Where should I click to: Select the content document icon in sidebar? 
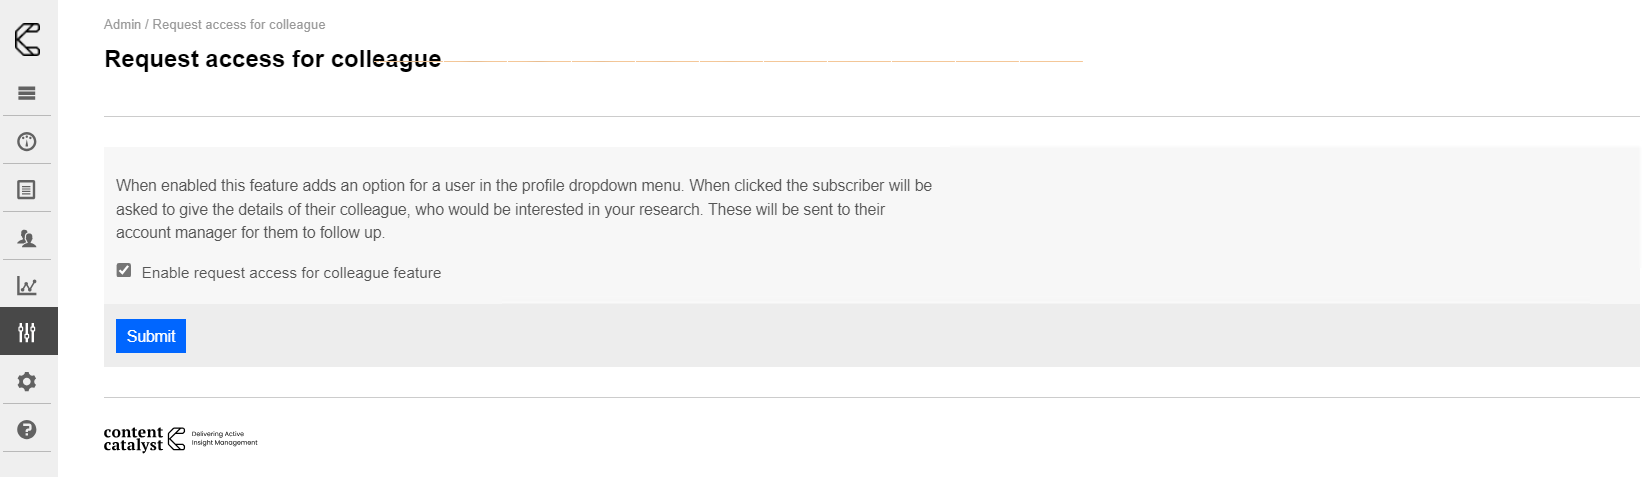tap(27, 190)
